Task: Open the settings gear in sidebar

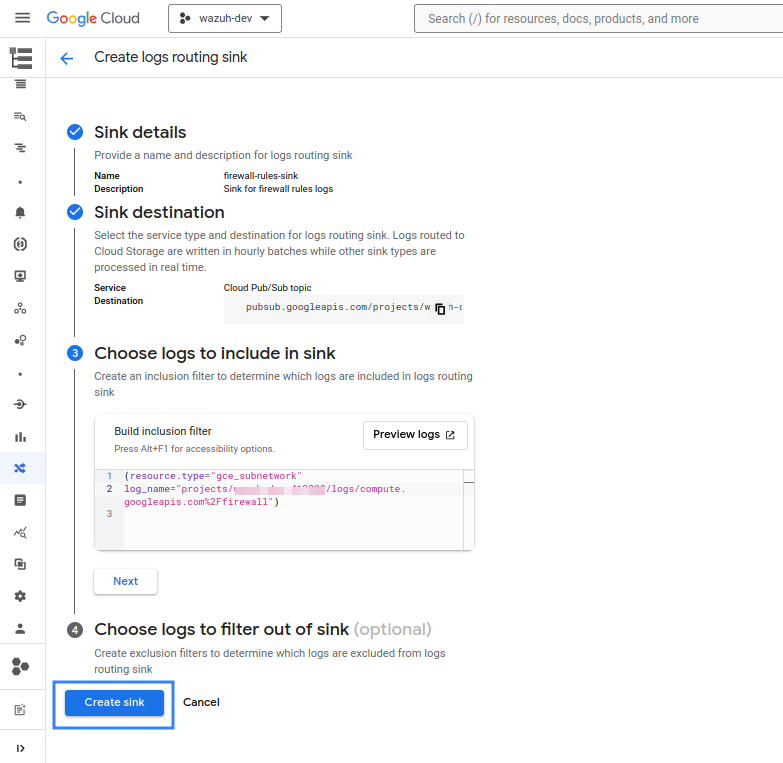Action: point(20,596)
